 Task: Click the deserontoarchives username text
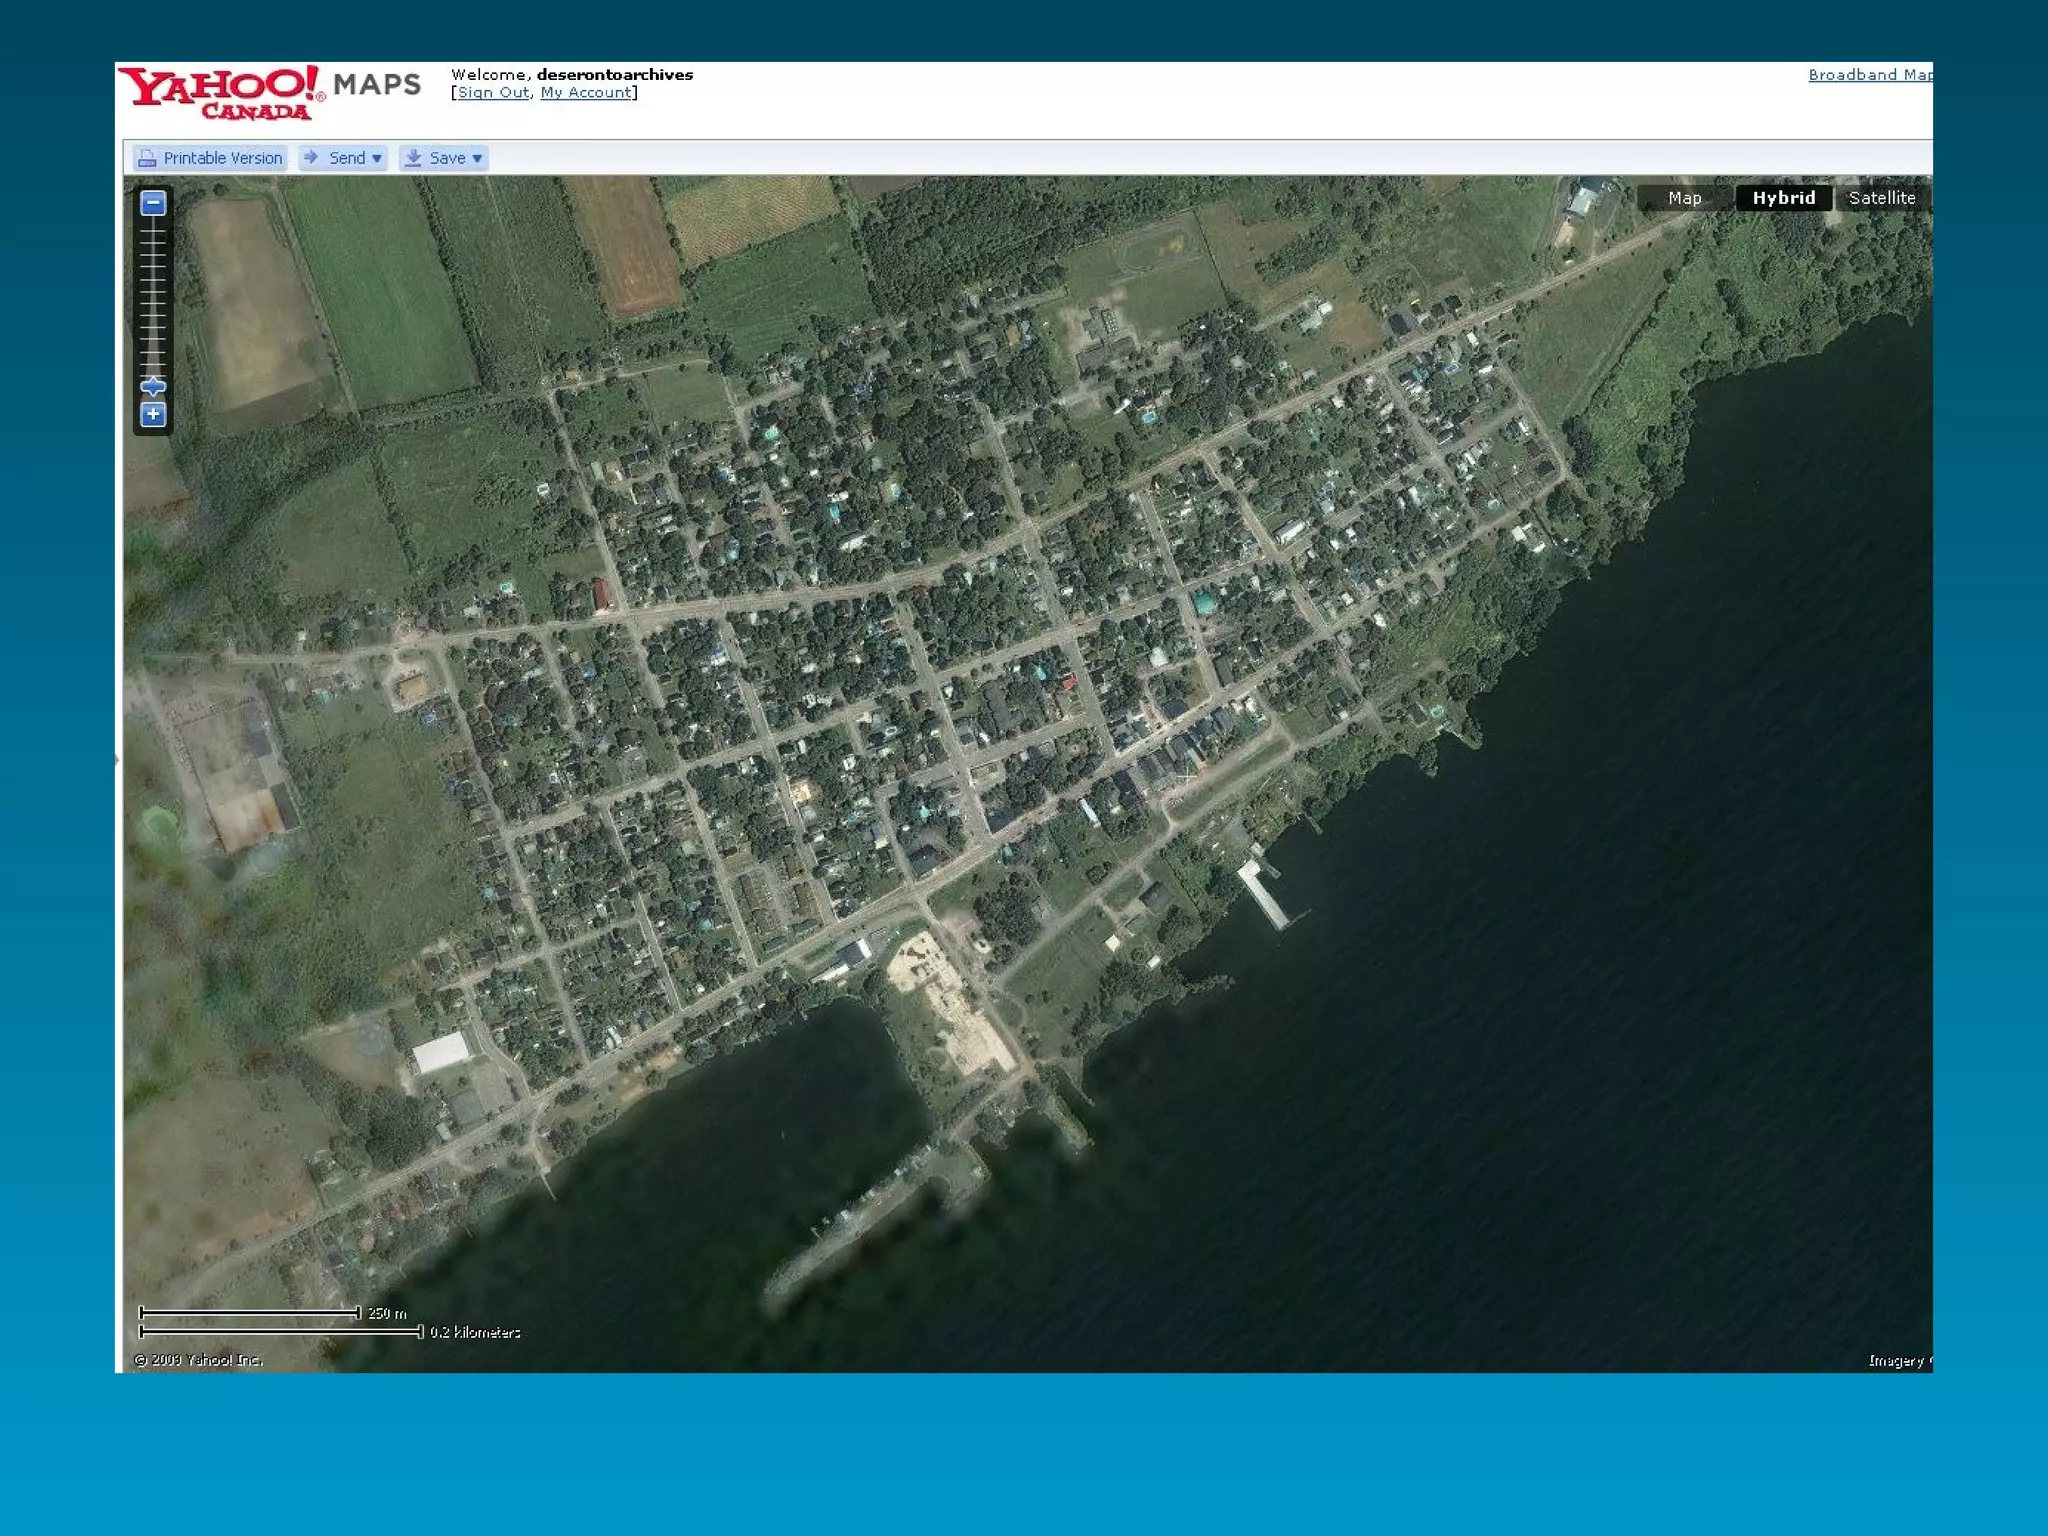click(614, 75)
